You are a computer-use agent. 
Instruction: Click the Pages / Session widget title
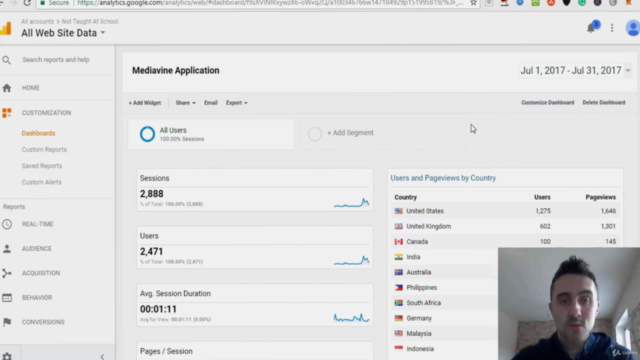[166, 351]
